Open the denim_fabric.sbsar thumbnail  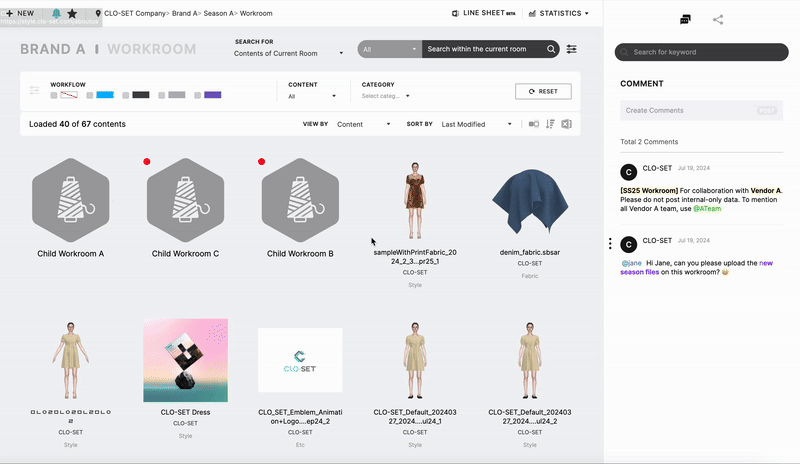coord(530,202)
